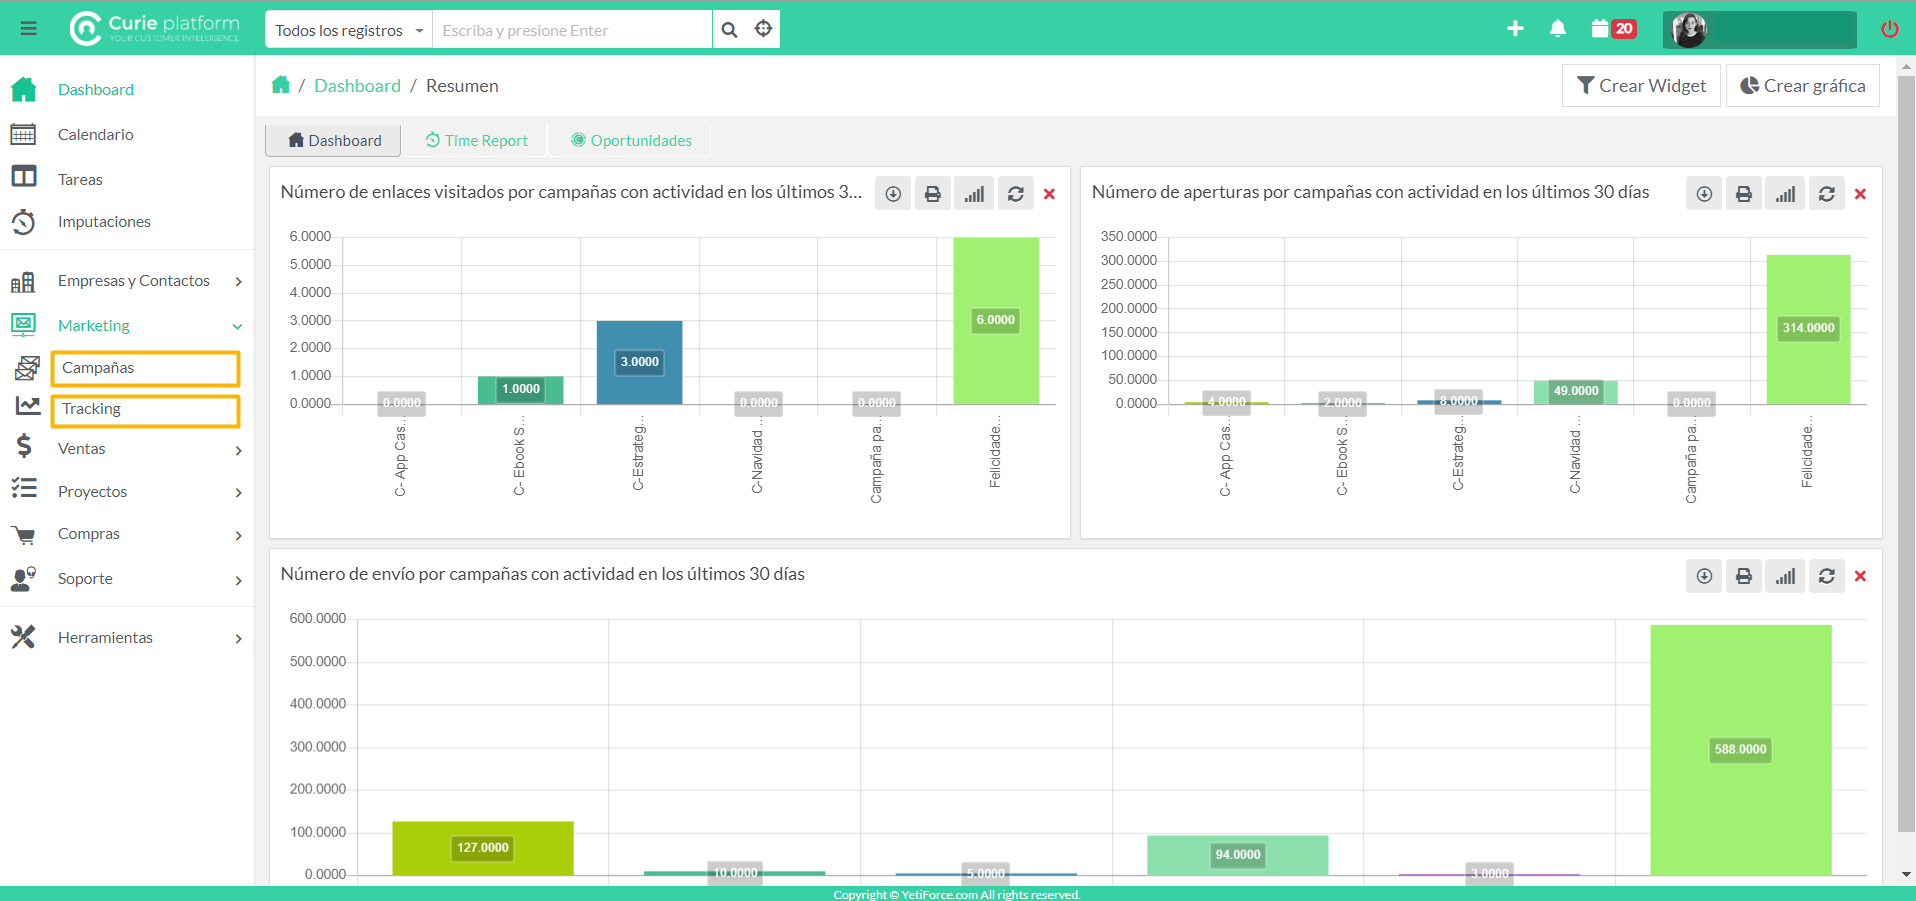Click the red power logout icon
This screenshot has height=901, width=1916.
point(1889,29)
